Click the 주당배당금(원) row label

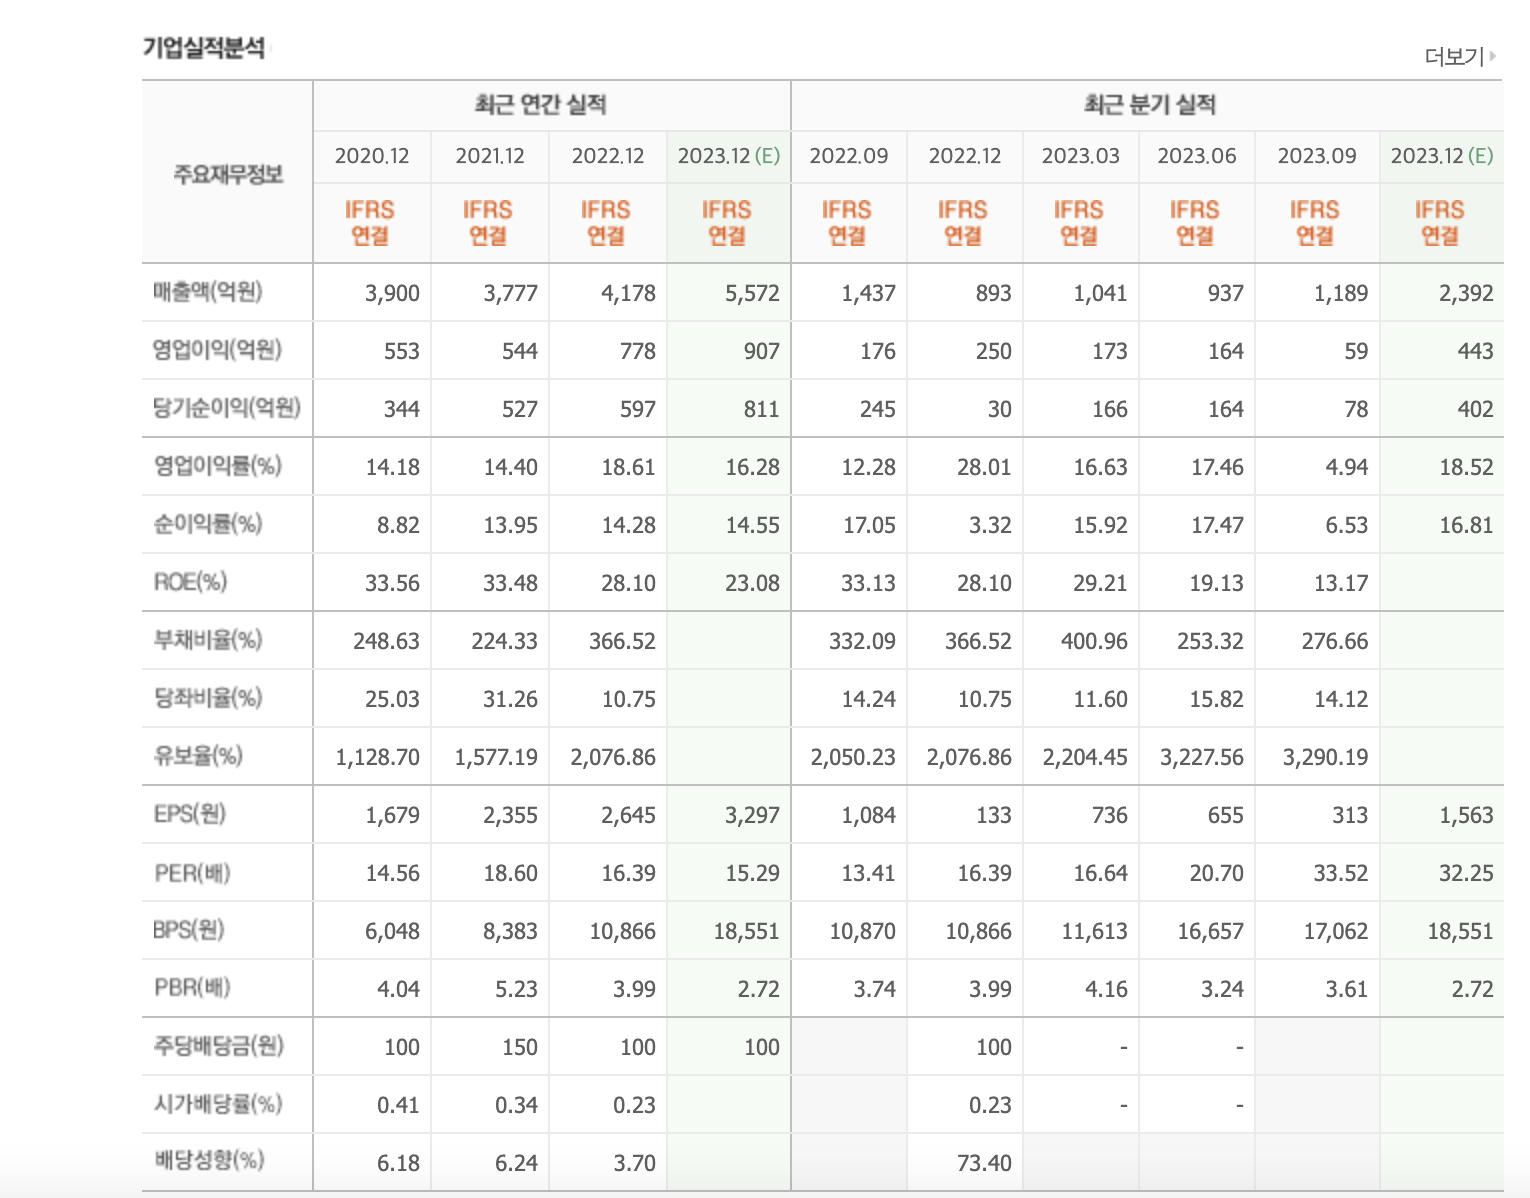[218, 1046]
